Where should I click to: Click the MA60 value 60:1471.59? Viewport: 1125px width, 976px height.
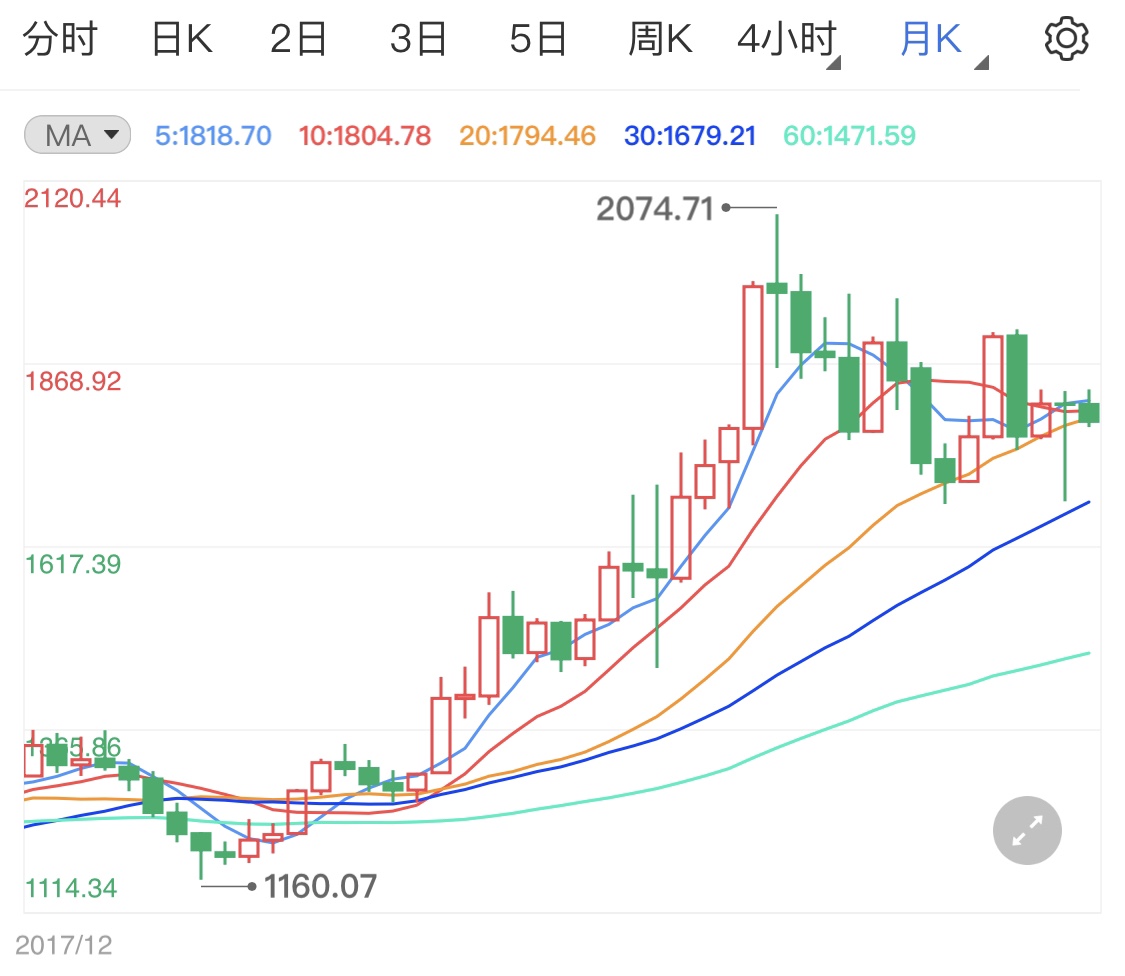pyautogui.click(x=849, y=136)
